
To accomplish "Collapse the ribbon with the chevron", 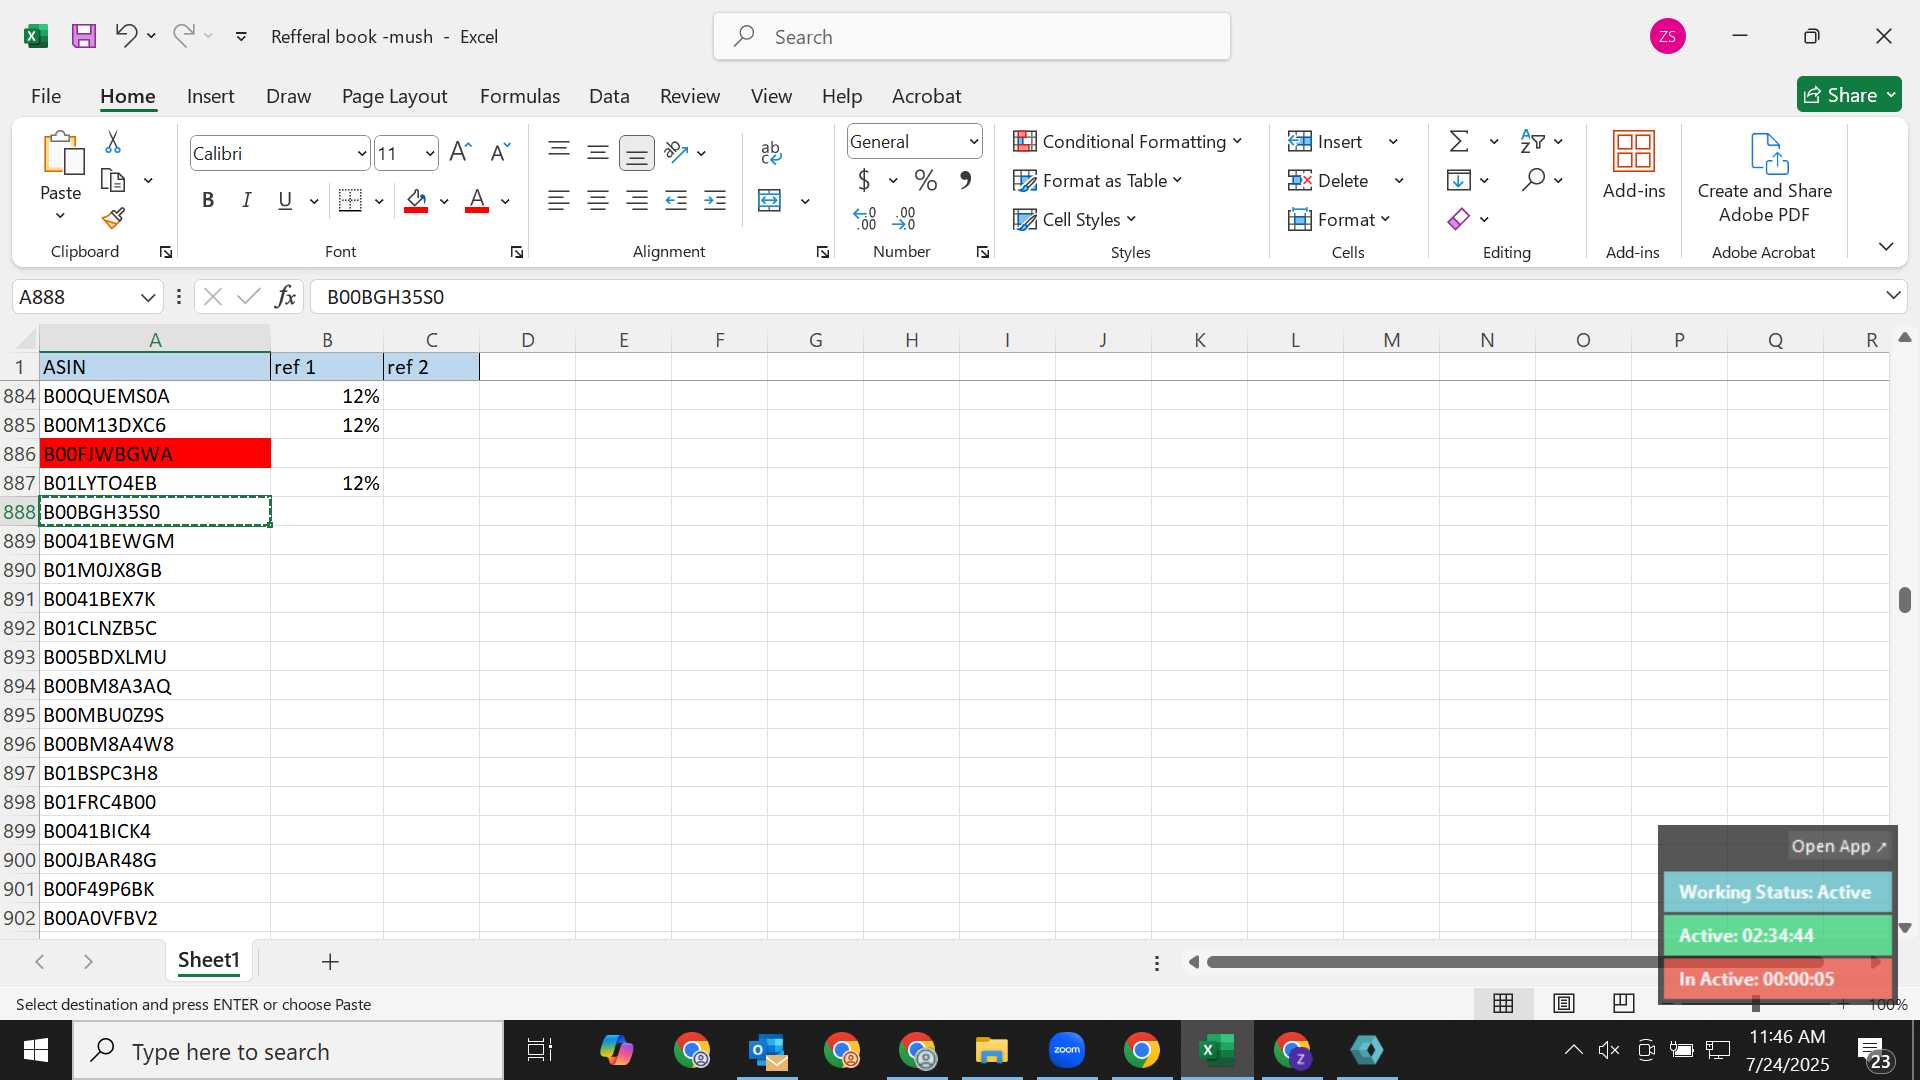I will pos(1886,246).
